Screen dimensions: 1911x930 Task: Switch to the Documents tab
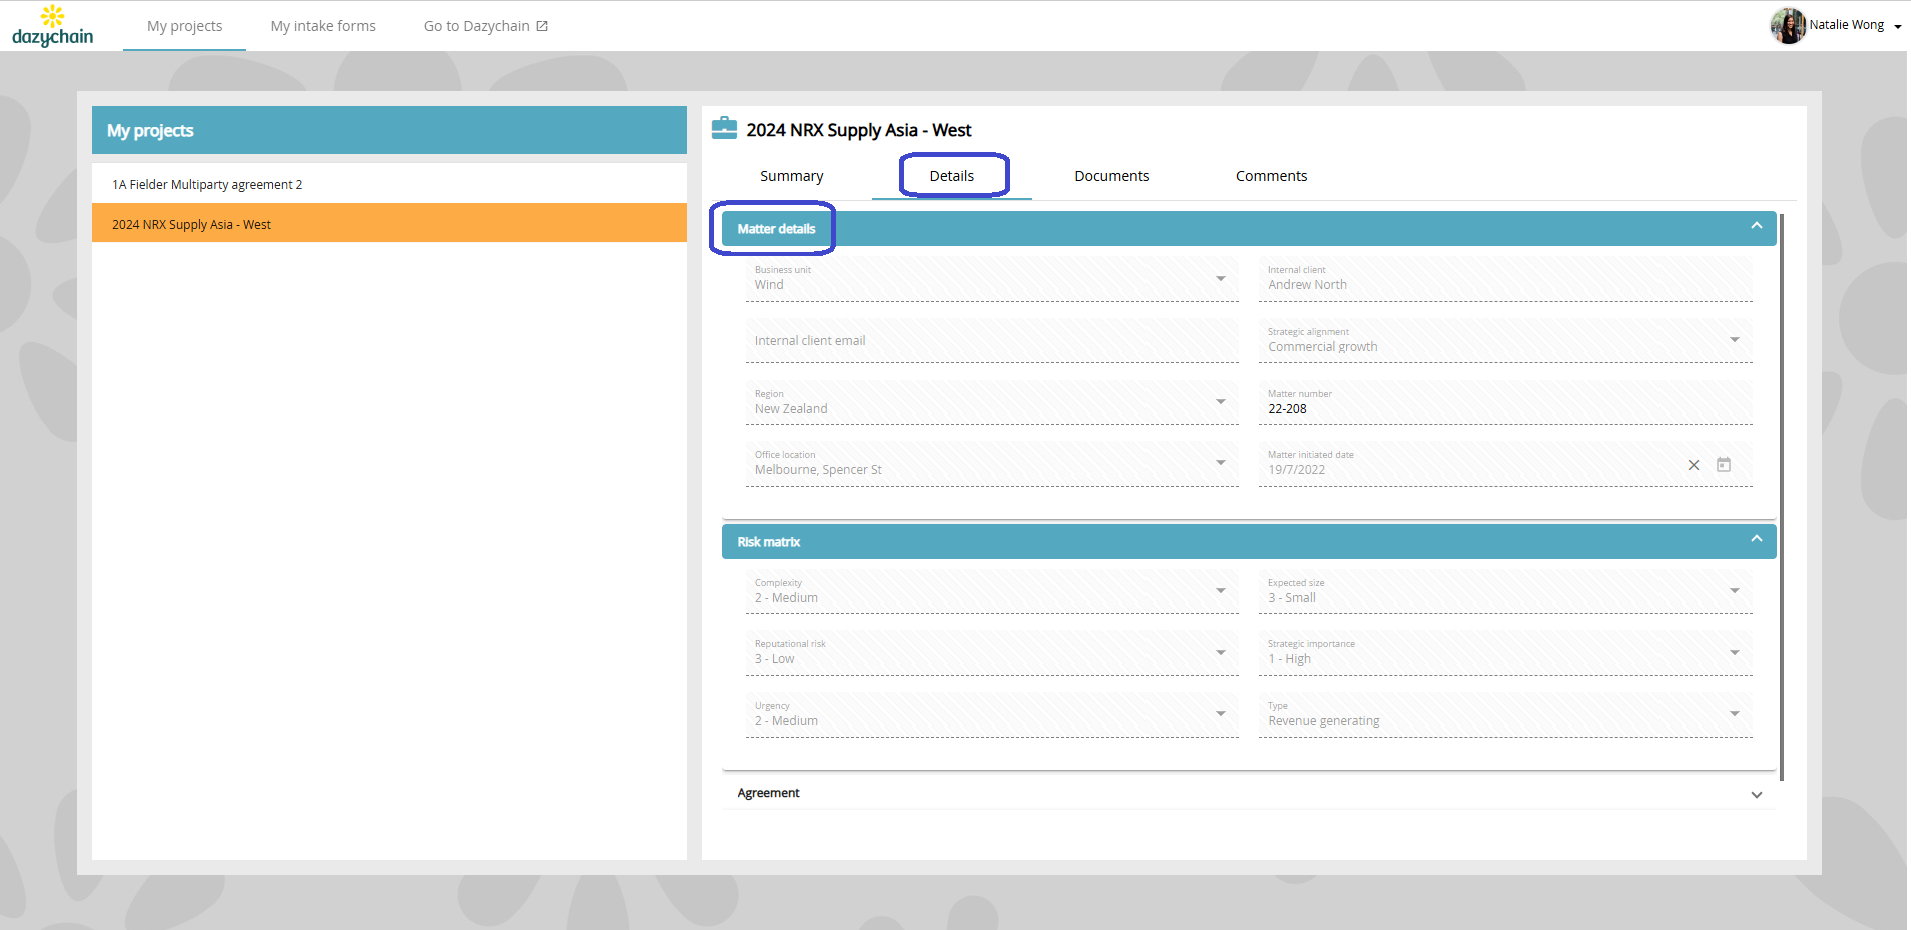click(x=1111, y=176)
